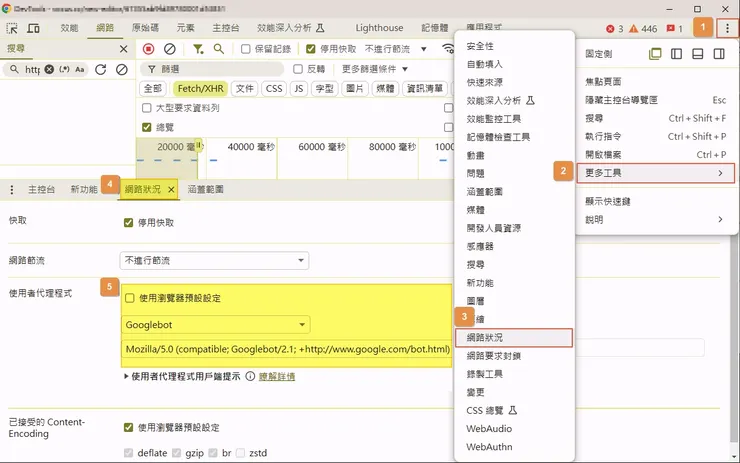This screenshot has height=463, width=740.
Task: Switch to the 效能 tab
Action: pos(69,28)
